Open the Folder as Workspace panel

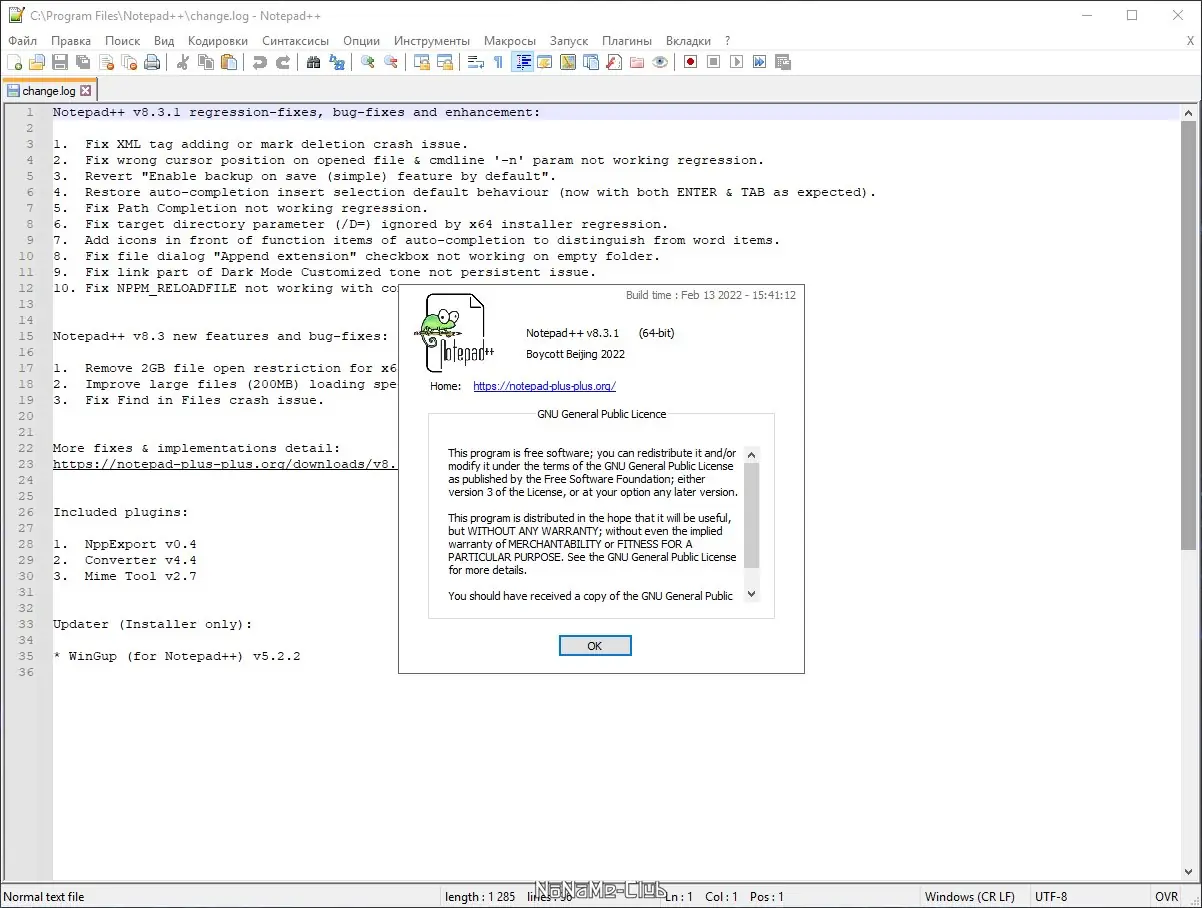coord(637,62)
